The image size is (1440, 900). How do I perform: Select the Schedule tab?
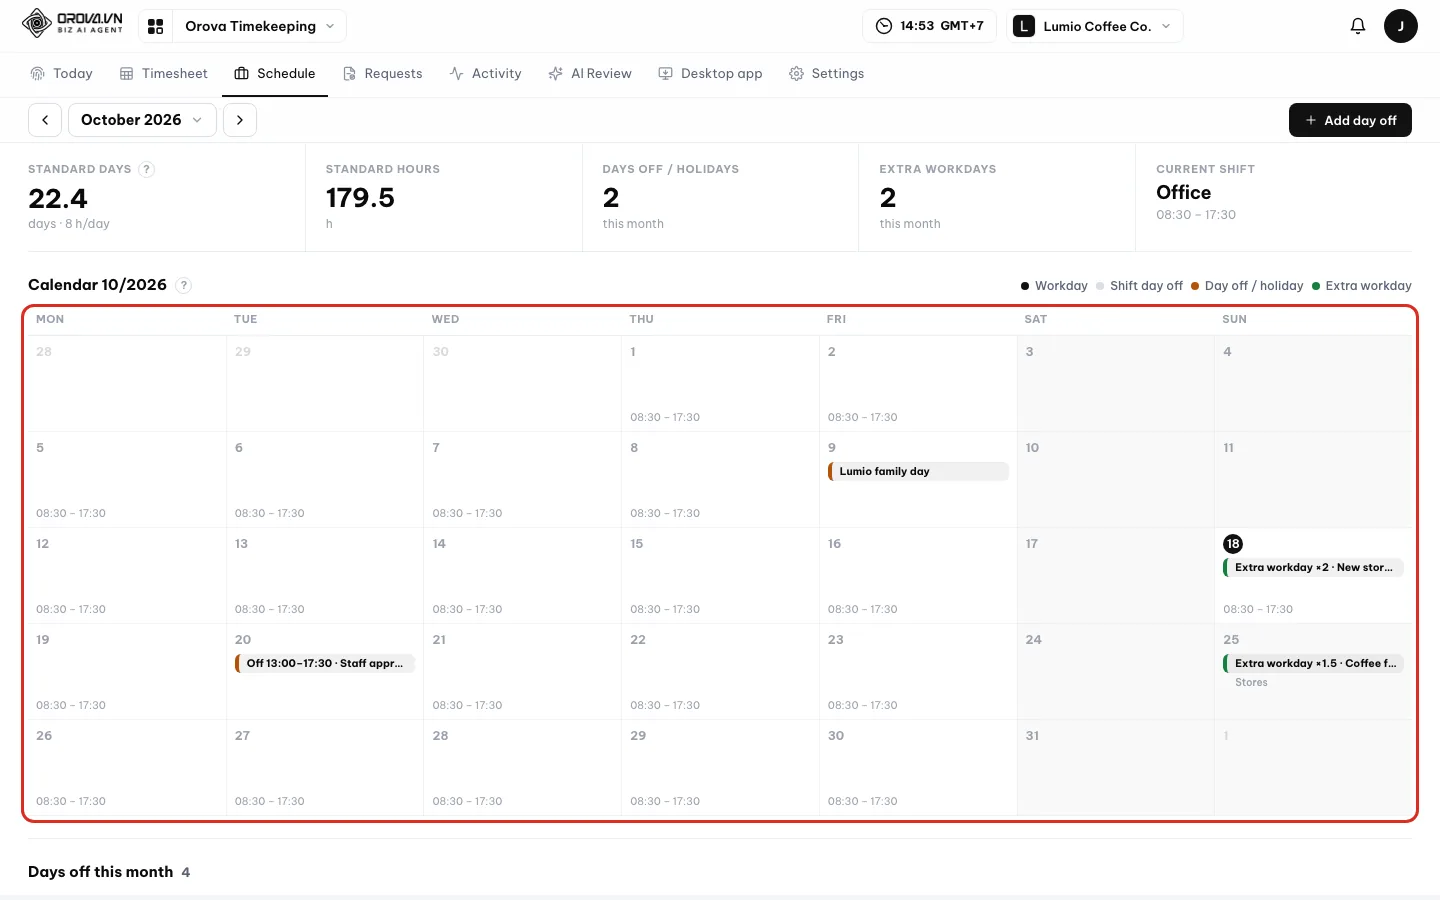275,73
